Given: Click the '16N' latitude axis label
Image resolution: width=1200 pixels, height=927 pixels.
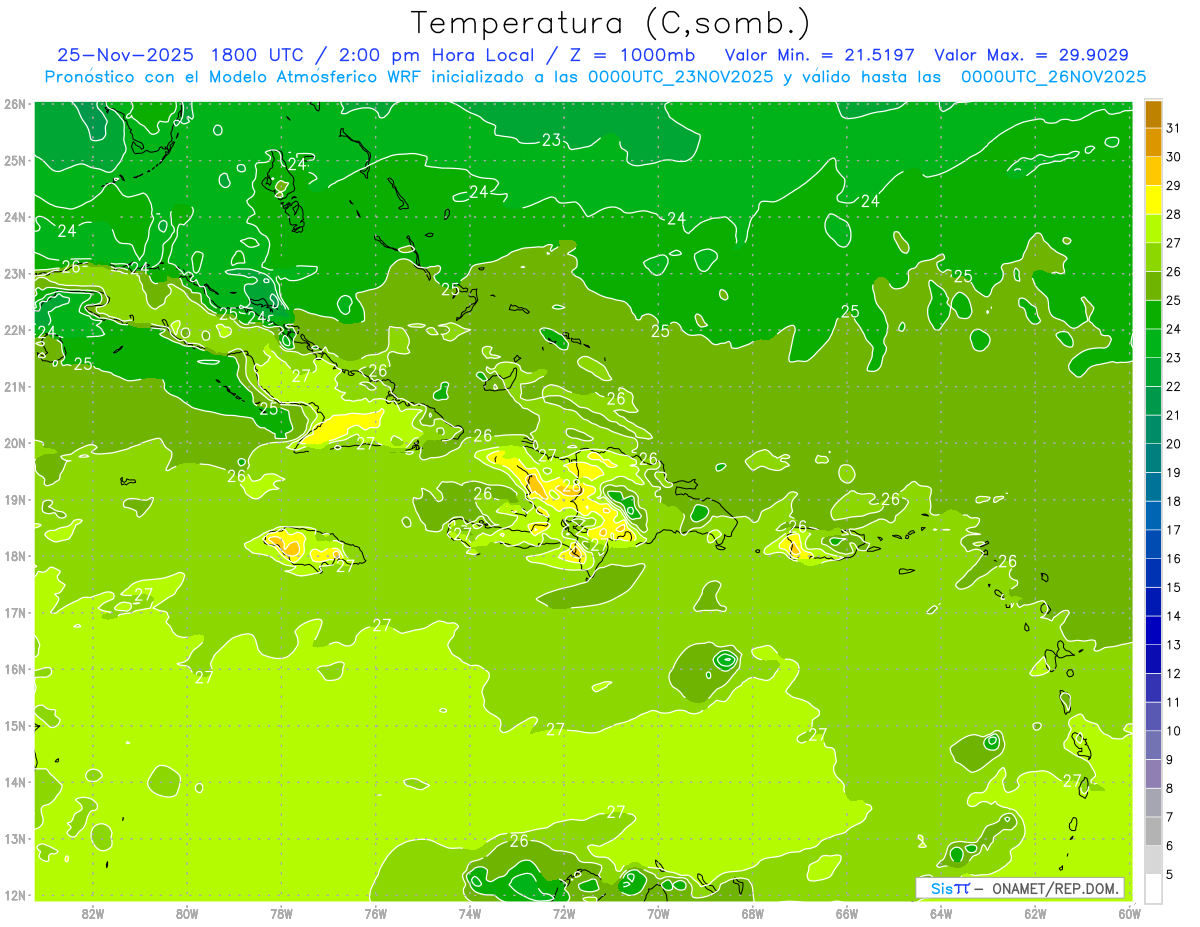Looking at the screenshot, I should (x=15, y=669).
